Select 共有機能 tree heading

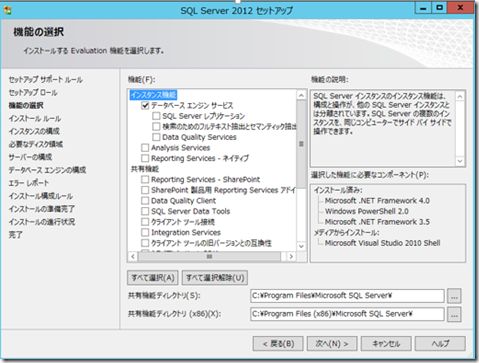pos(145,169)
